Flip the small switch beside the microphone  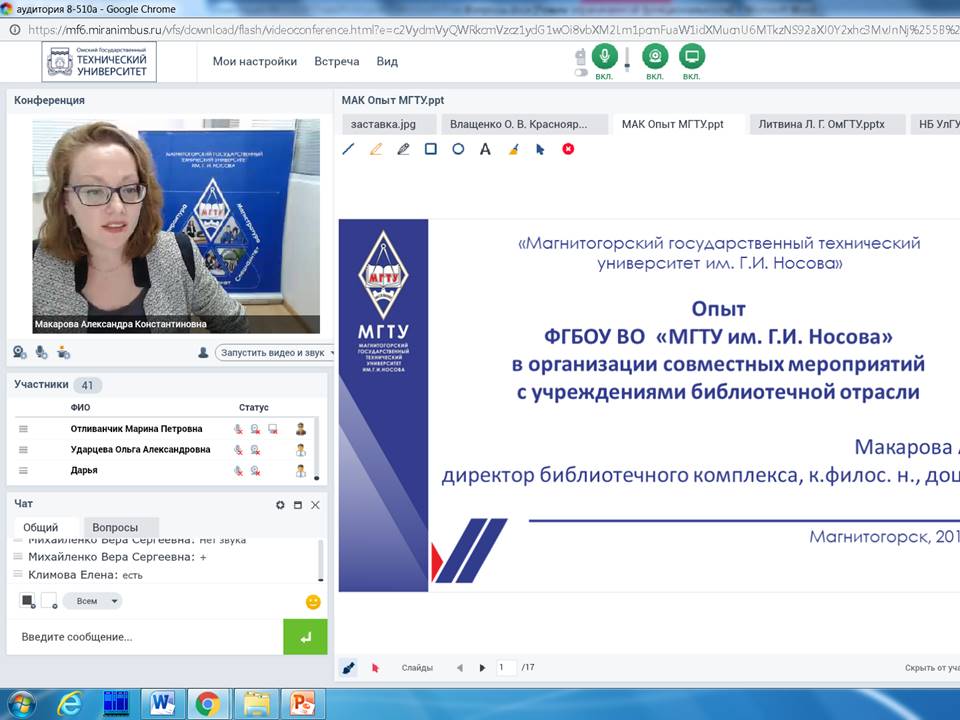tap(581, 72)
